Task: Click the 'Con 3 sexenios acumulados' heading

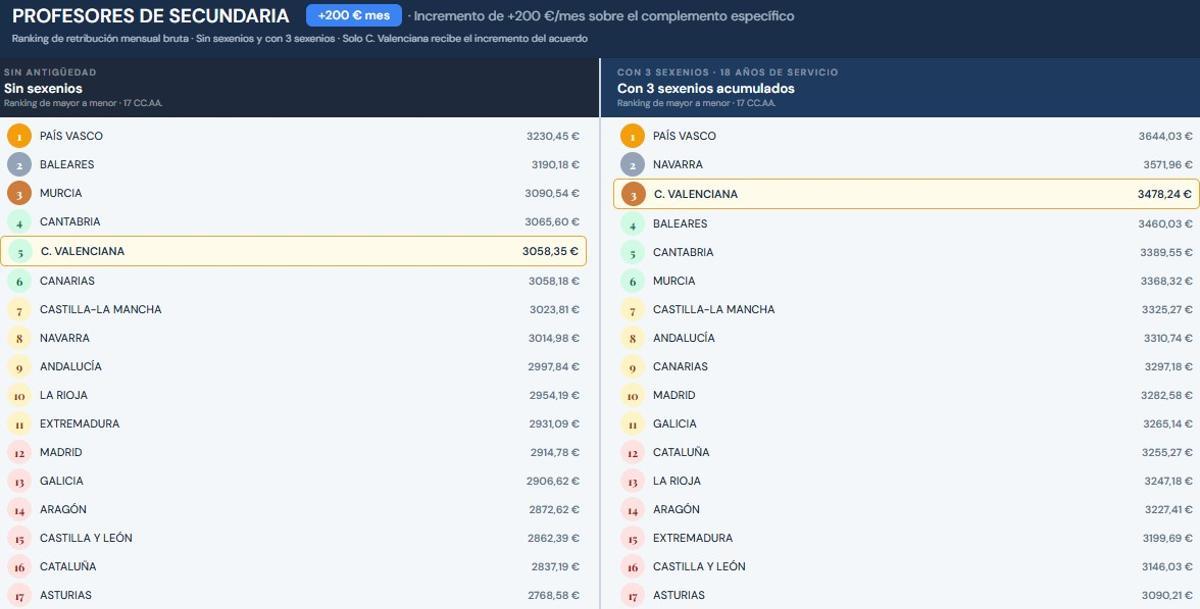Action: coord(706,88)
